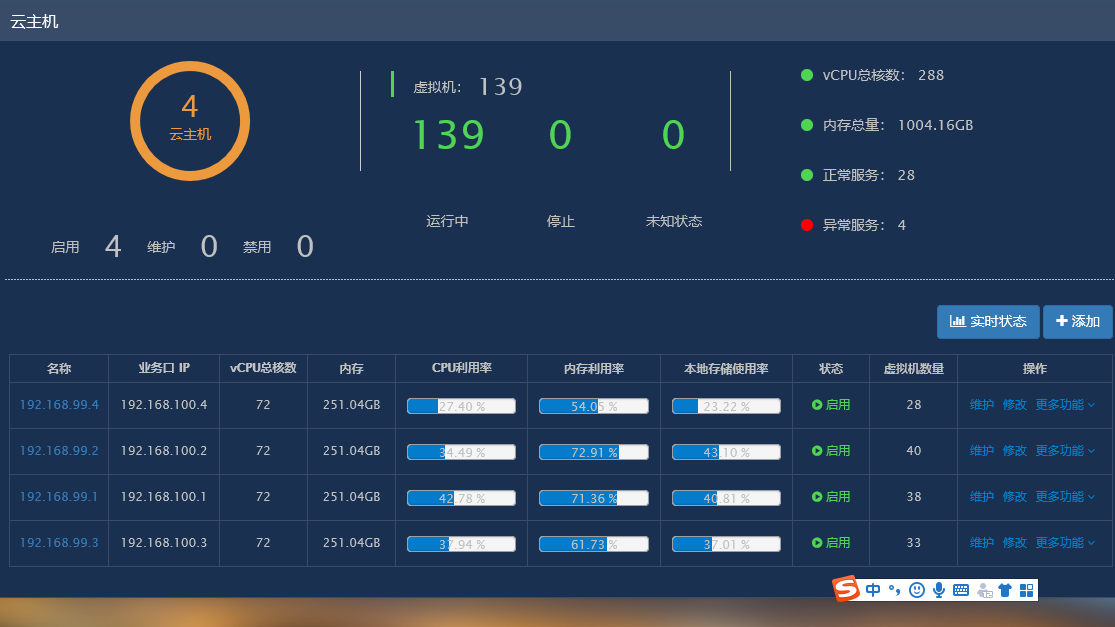Click the running count 139 above 运行中
The height and width of the screenshot is (627, 1115).
(448, 134)
